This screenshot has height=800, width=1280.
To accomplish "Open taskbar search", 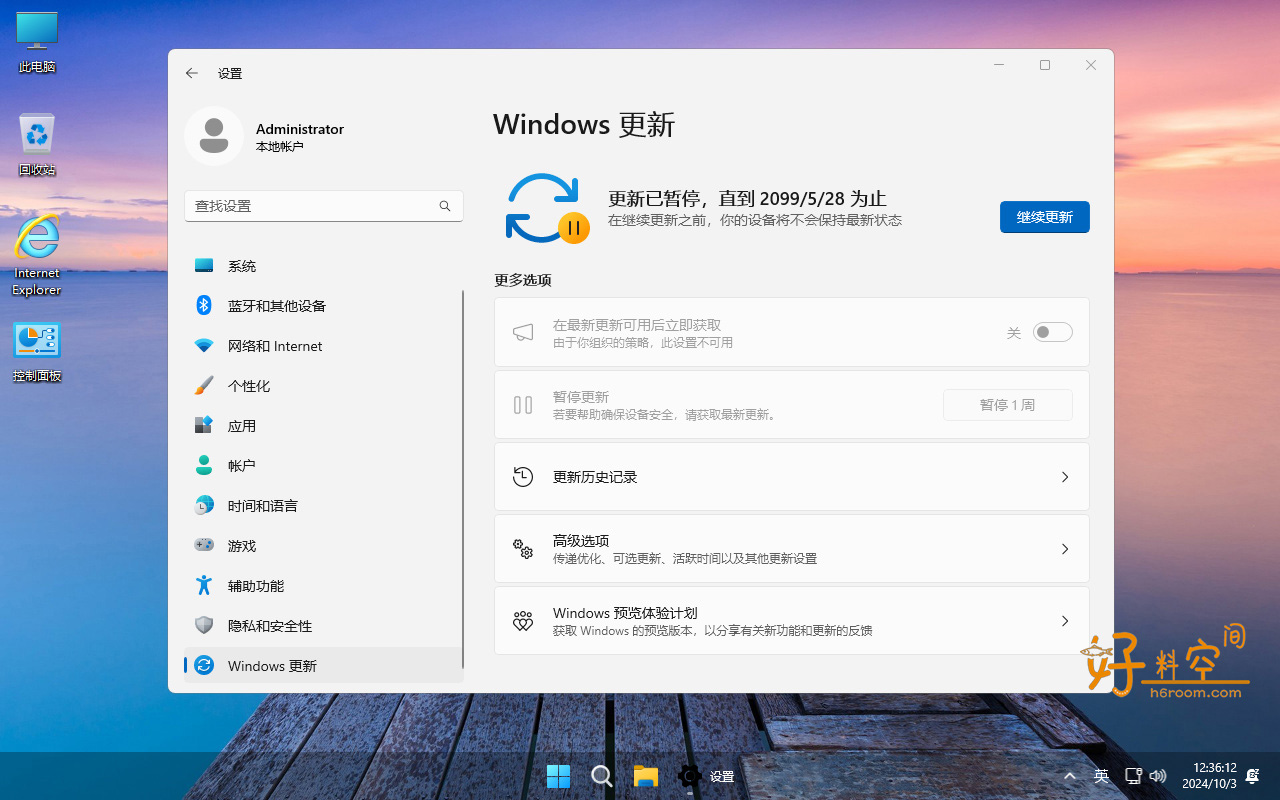I will tap(602, 776).
